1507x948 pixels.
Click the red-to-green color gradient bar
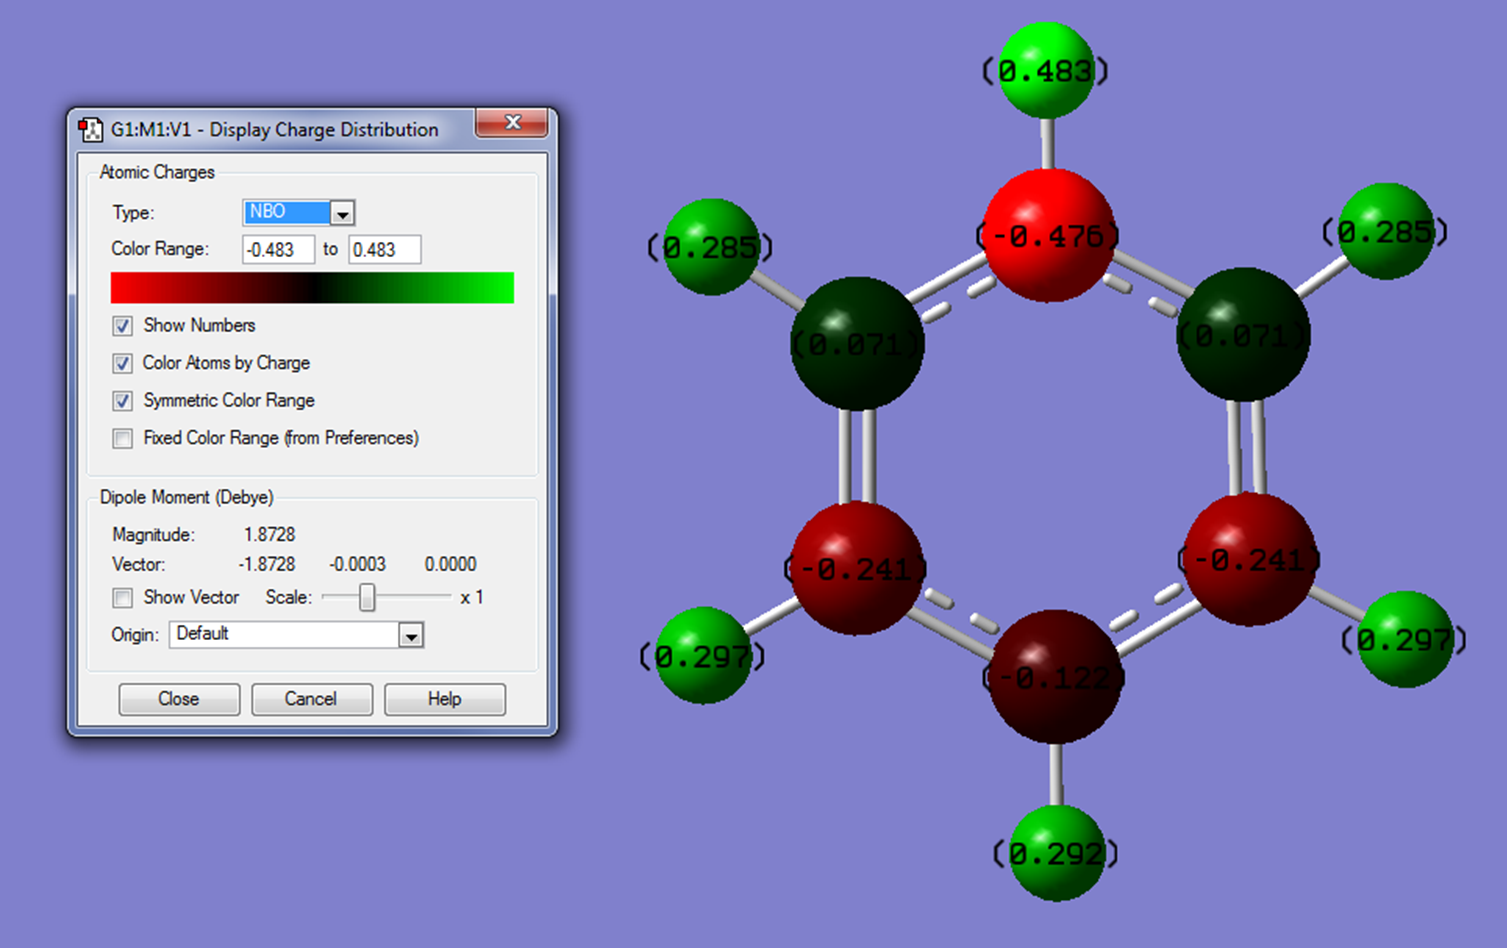[x=312, y=288]
